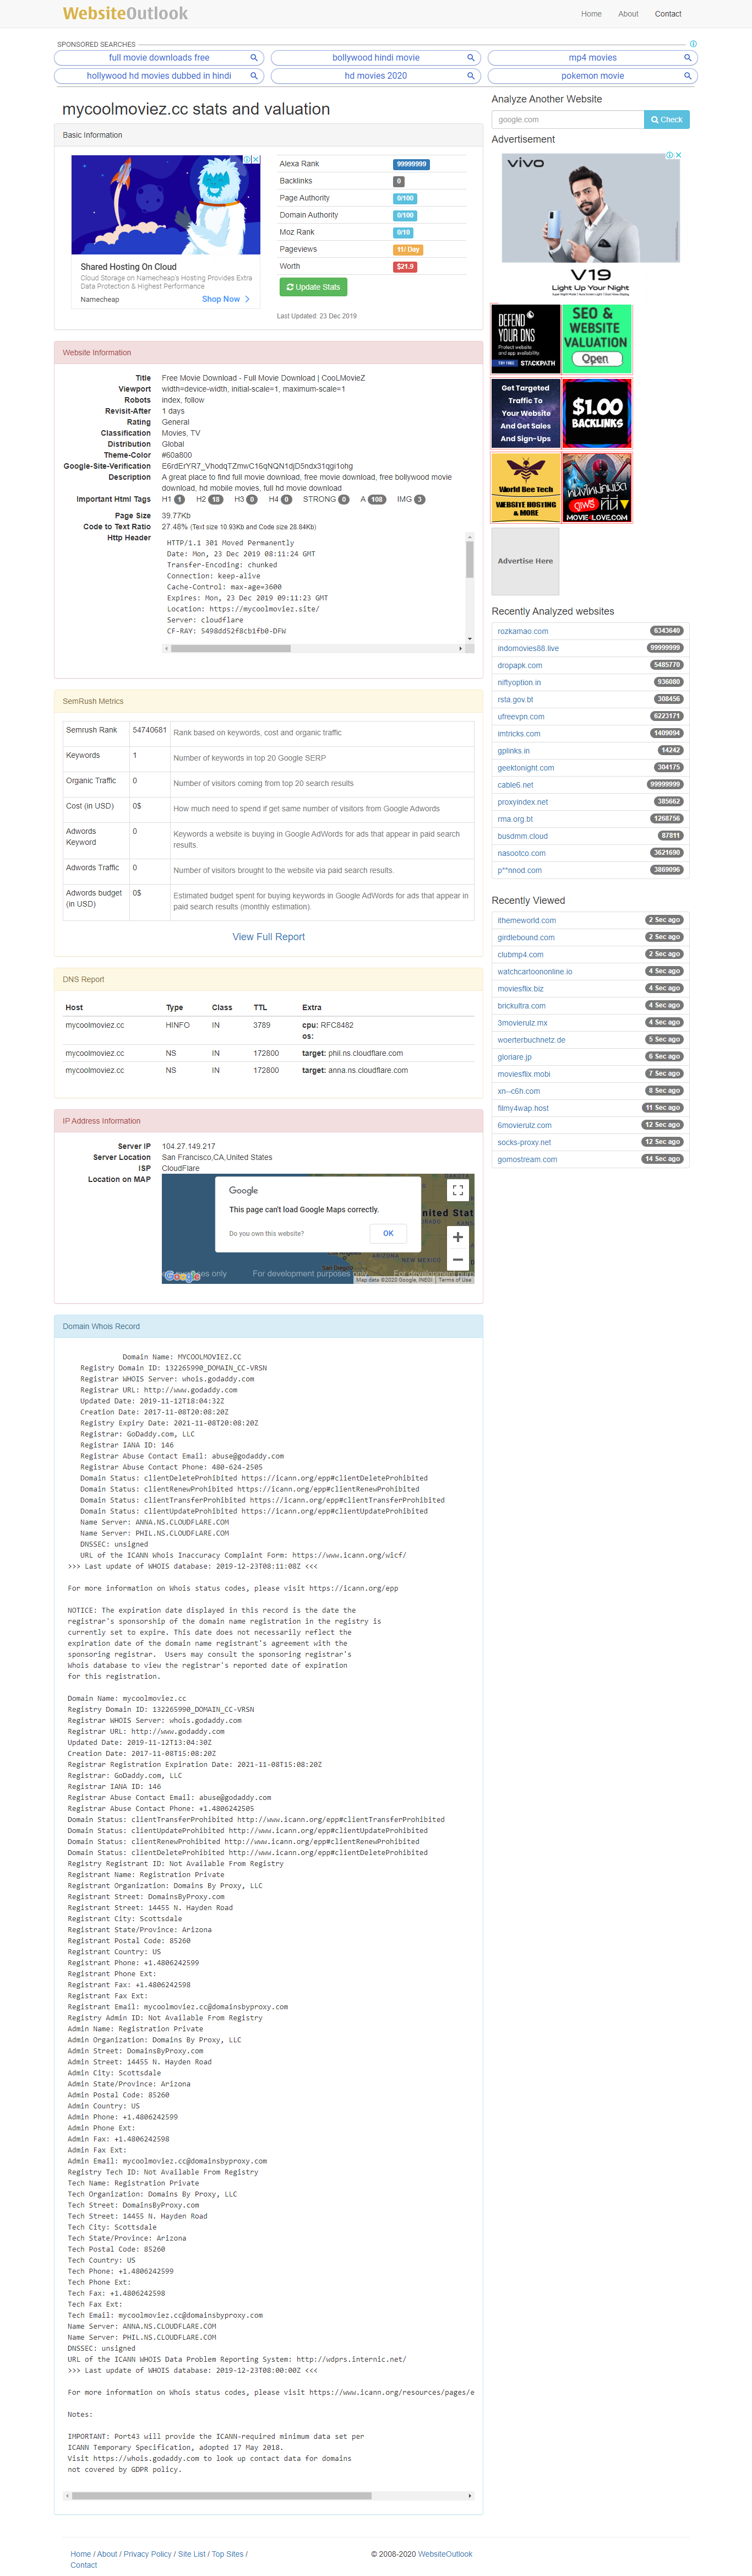
Task: Click the Alexa Rank 99999999 badge
Action: tap(411, 164)
